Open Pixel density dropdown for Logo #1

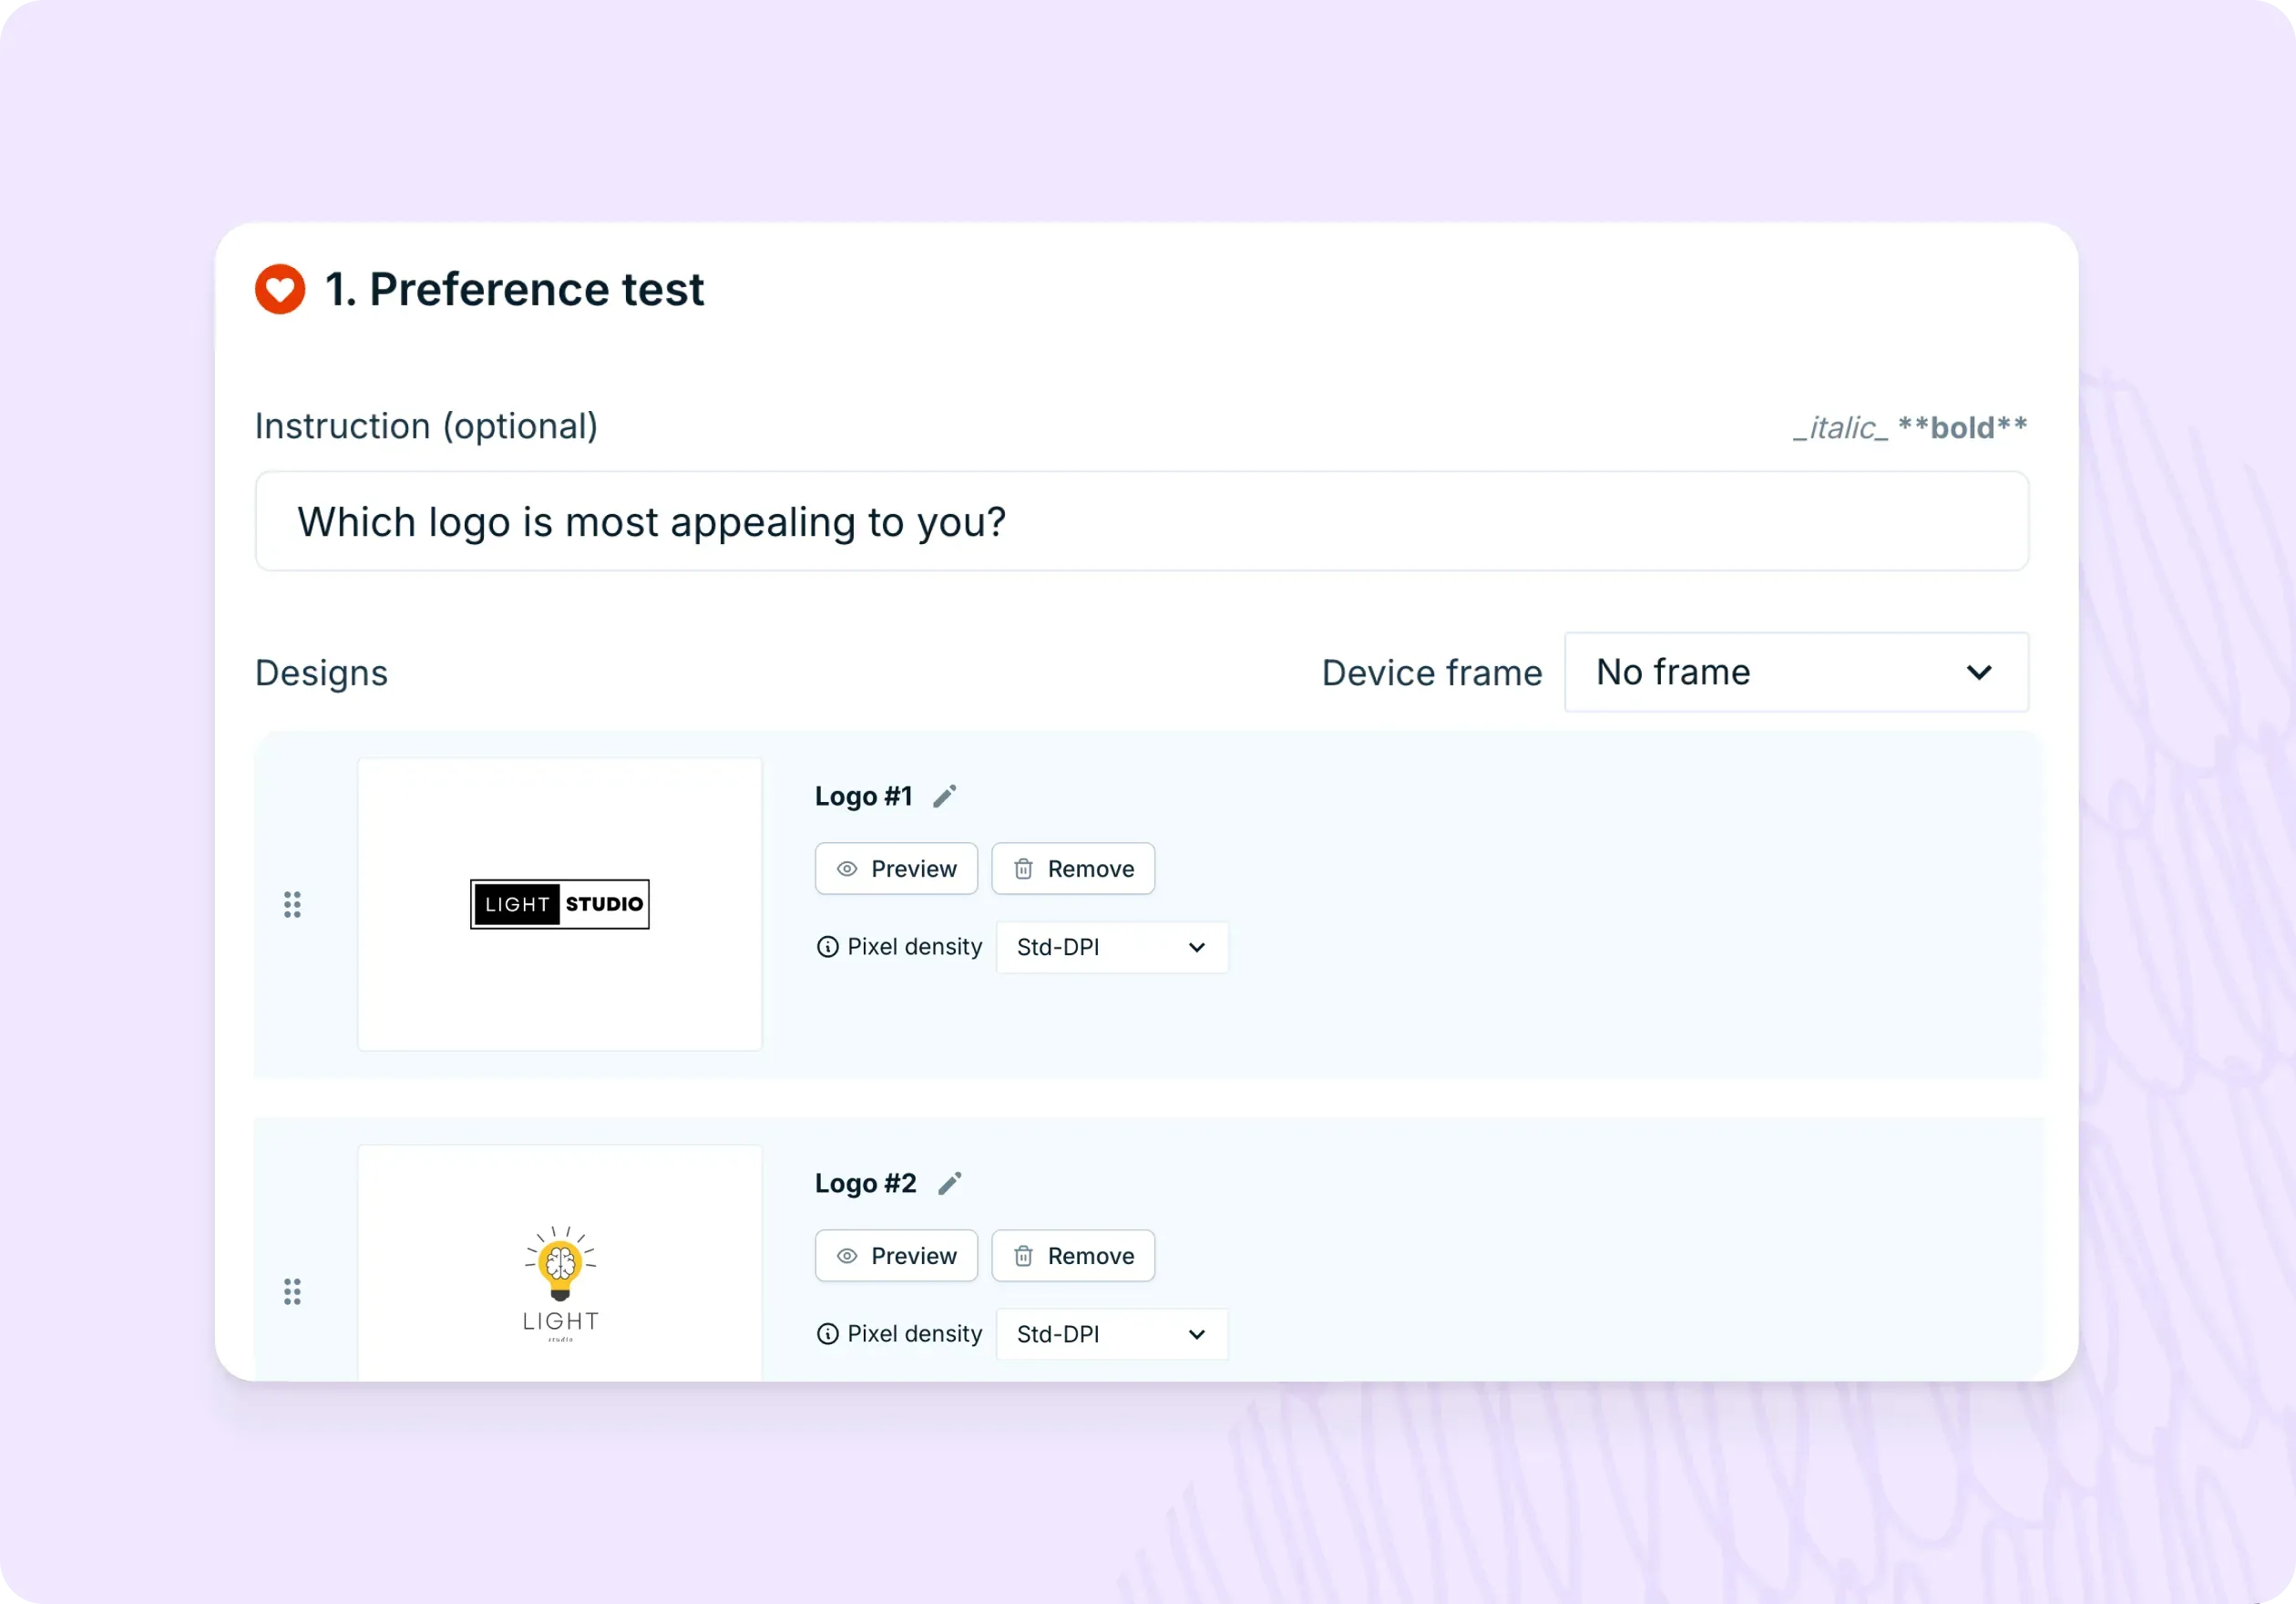tap(1112, 947)
